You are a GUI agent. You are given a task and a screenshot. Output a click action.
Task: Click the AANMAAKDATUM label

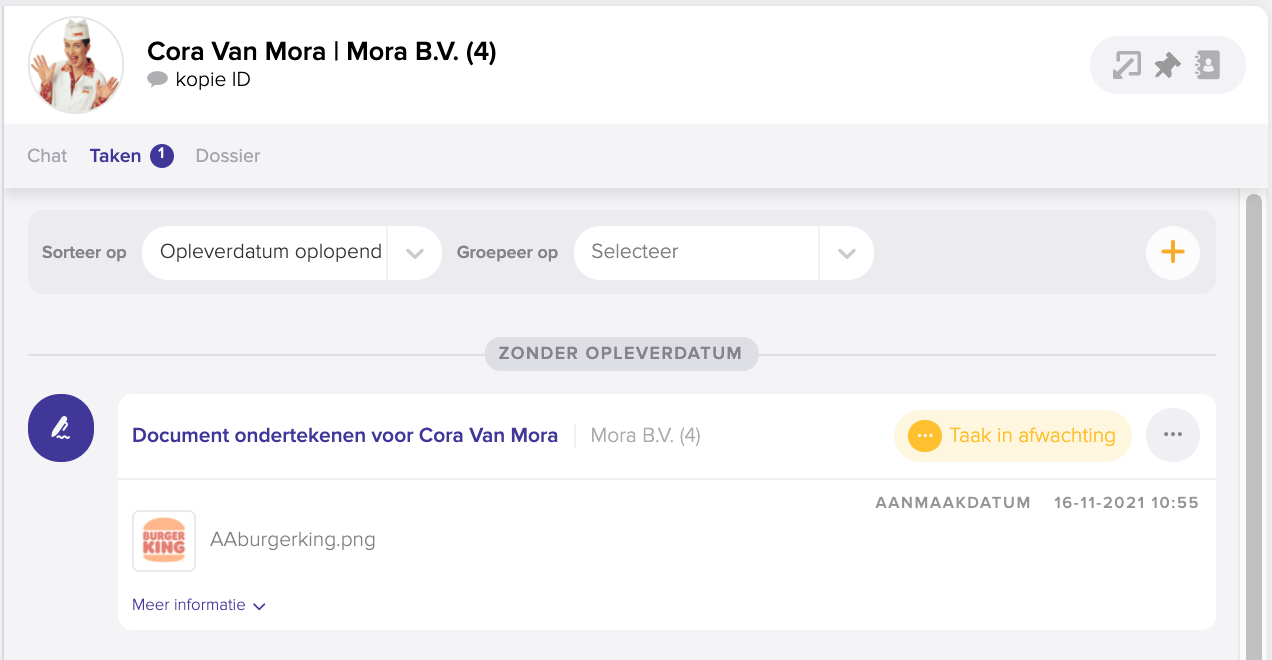coord(953,503)
